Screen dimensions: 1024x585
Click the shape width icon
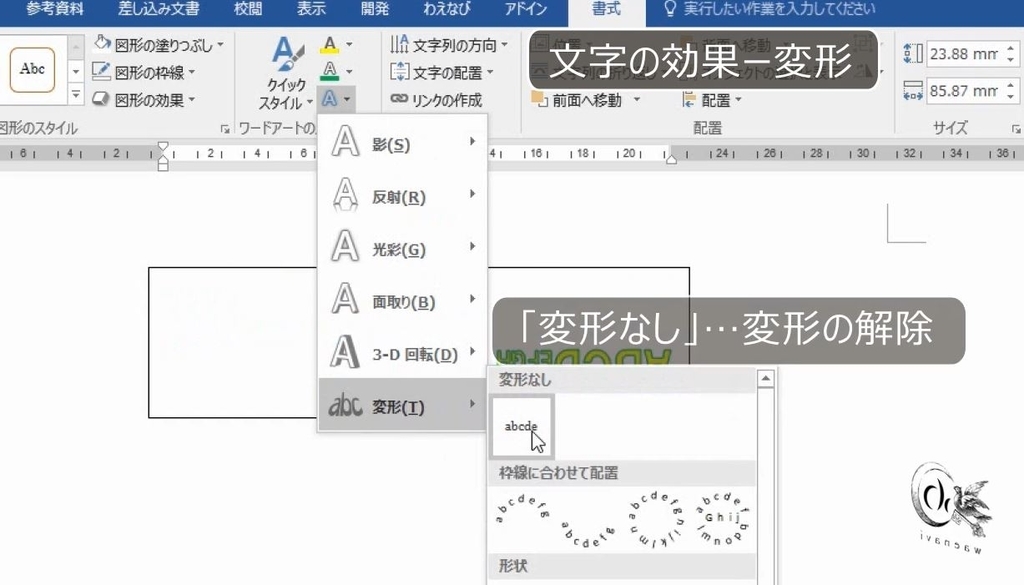pos(913,91)
